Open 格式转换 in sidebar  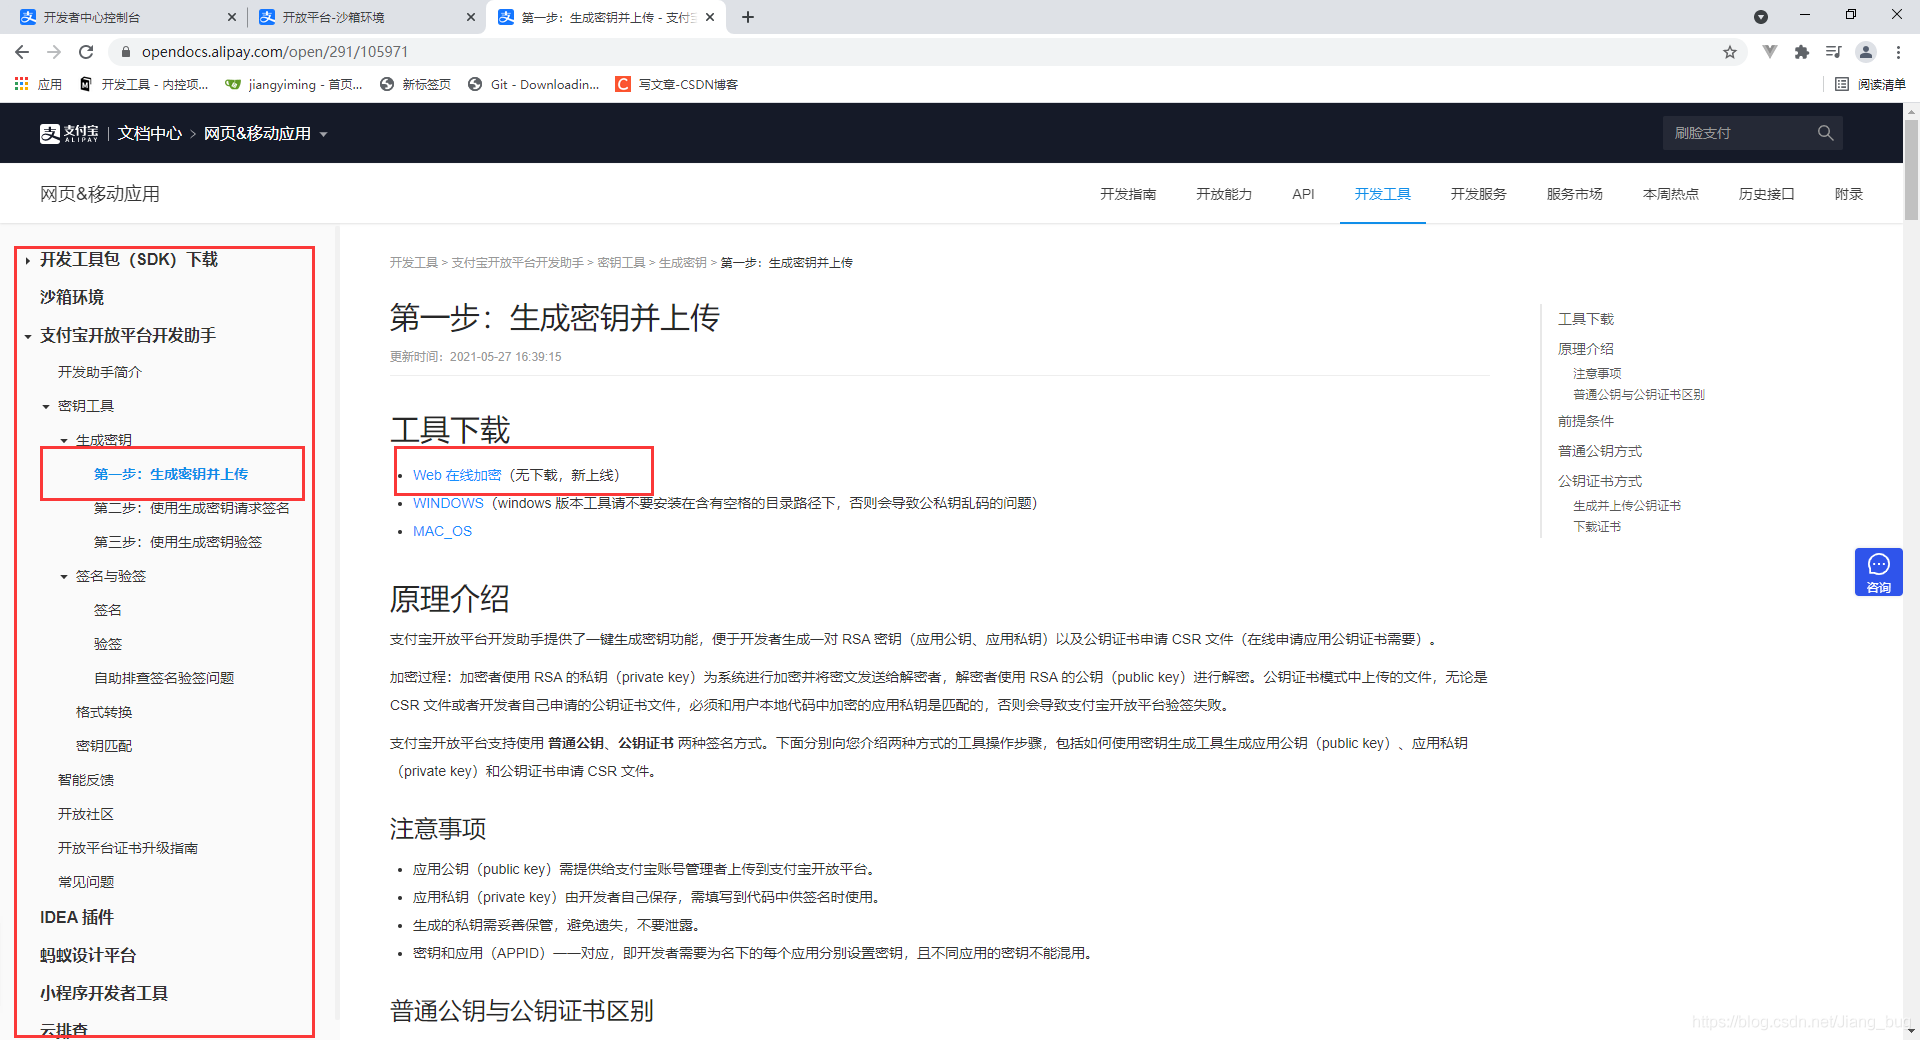[104, 712]
